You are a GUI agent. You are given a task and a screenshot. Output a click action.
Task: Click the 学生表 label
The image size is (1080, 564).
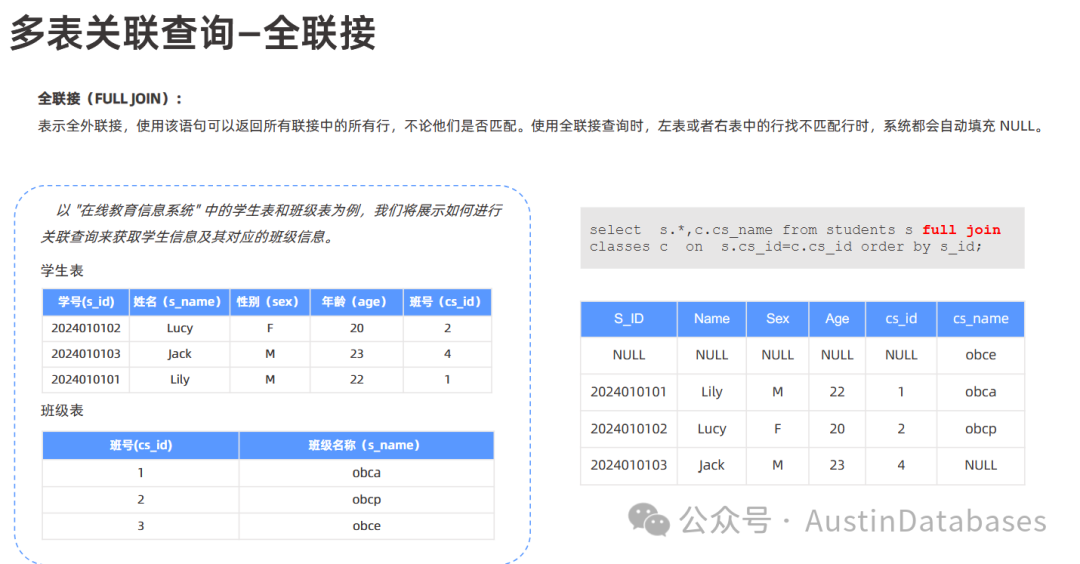(x=62, y=271)
